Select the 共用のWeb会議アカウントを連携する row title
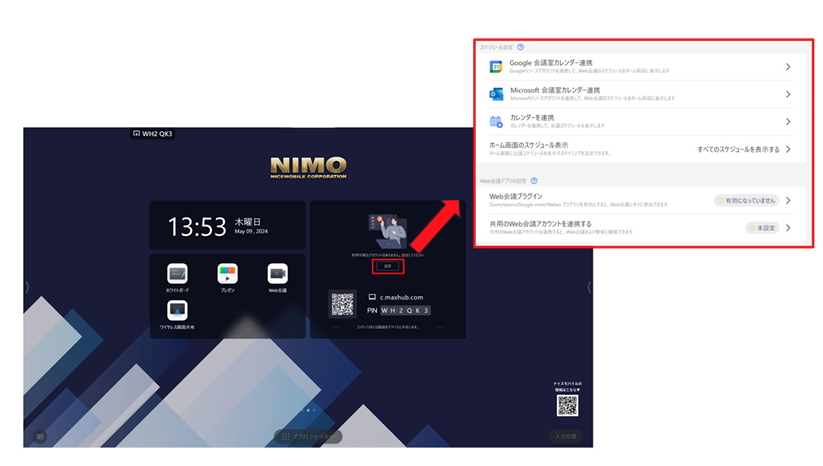Screen dimensions: 823x466 coord(540,224)
